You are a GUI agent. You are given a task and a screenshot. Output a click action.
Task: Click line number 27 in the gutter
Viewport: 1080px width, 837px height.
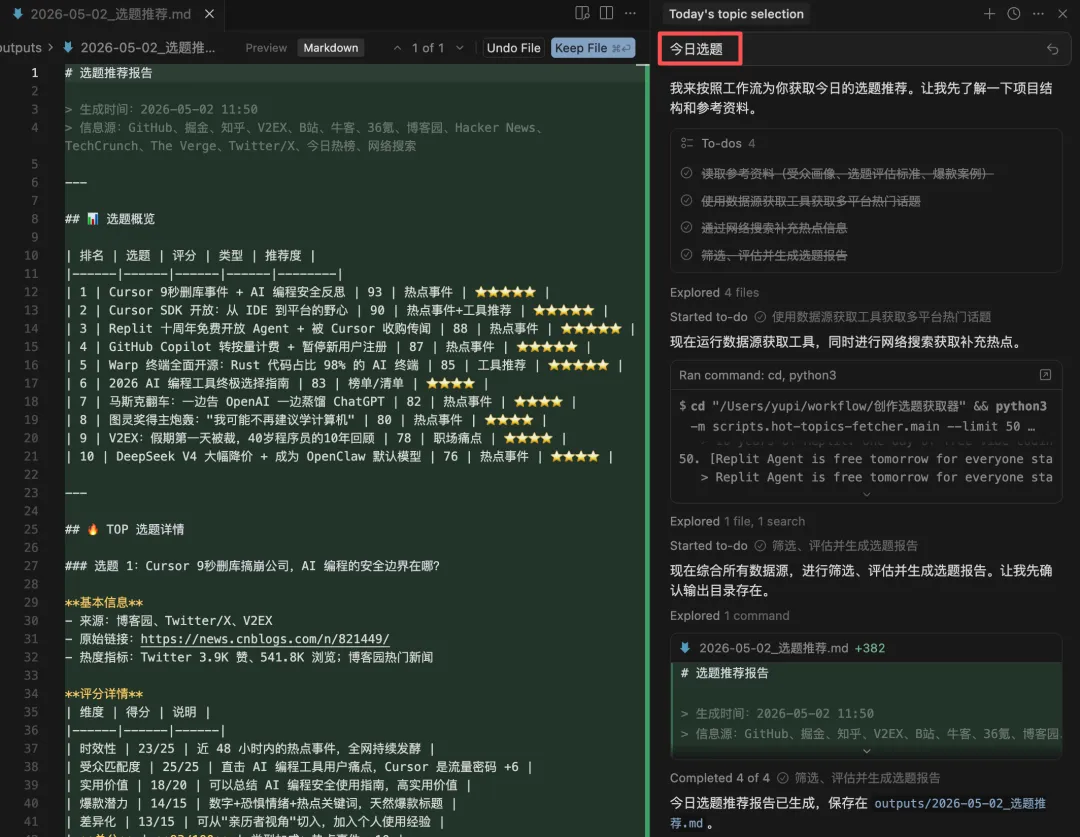click(x=31, y=566)
